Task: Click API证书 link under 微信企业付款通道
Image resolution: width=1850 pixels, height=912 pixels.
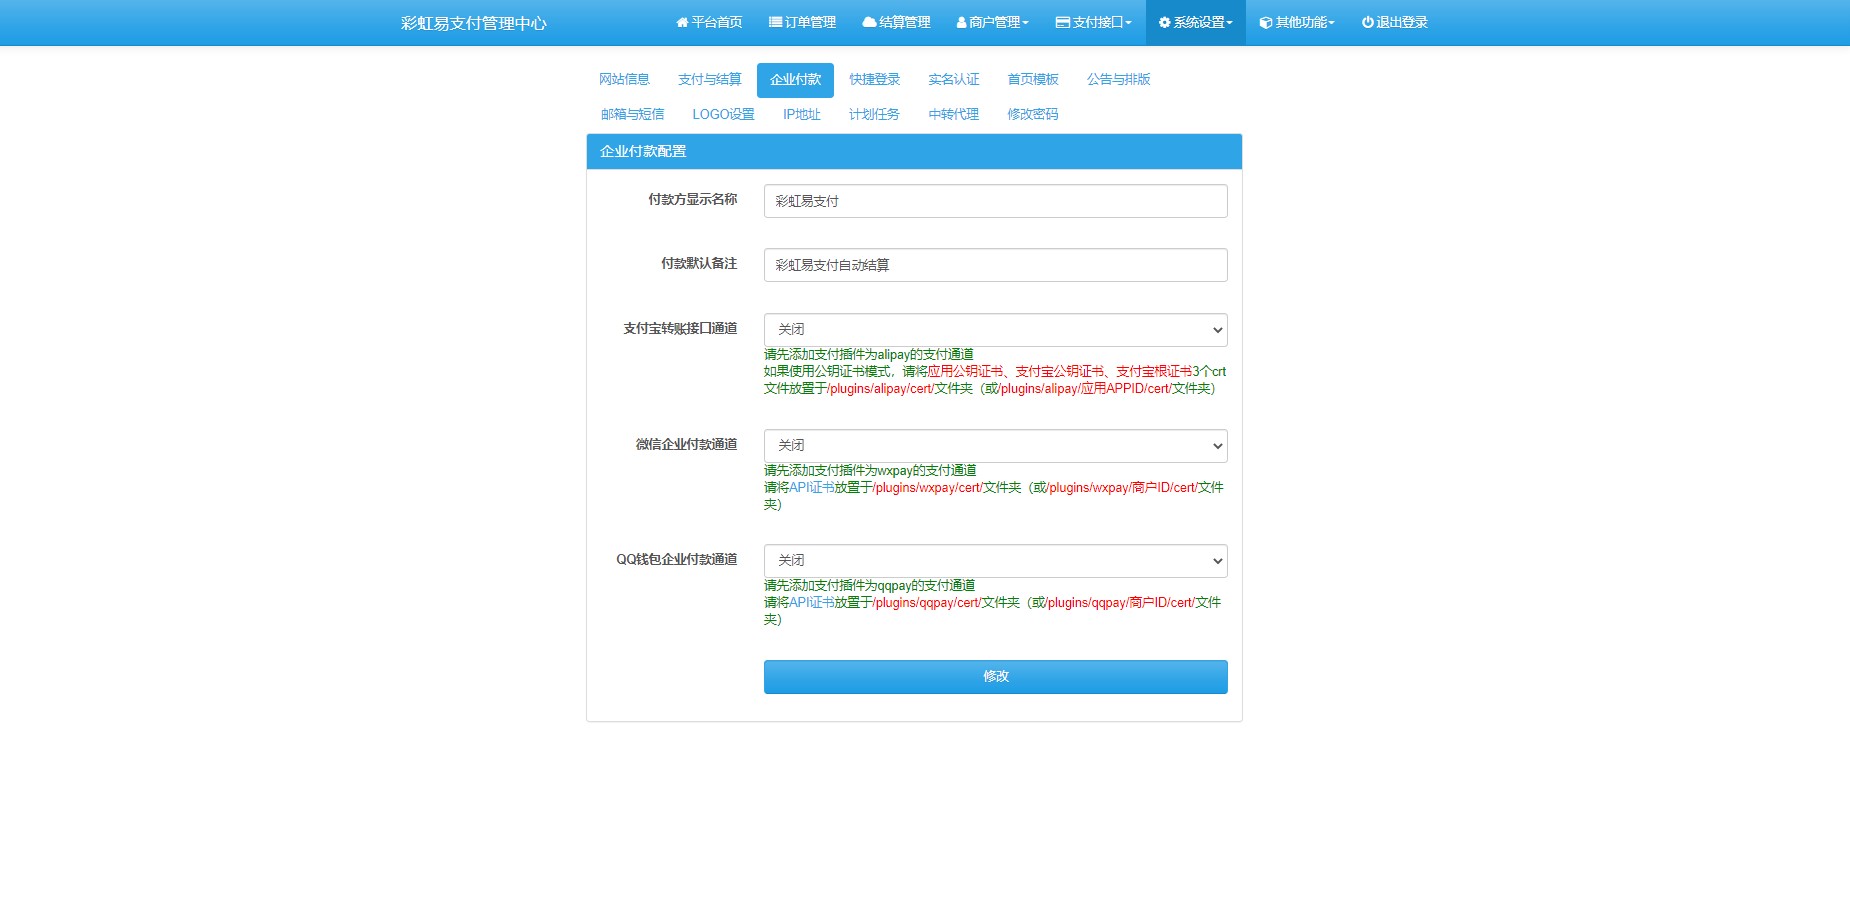Action: coord(812,487)
